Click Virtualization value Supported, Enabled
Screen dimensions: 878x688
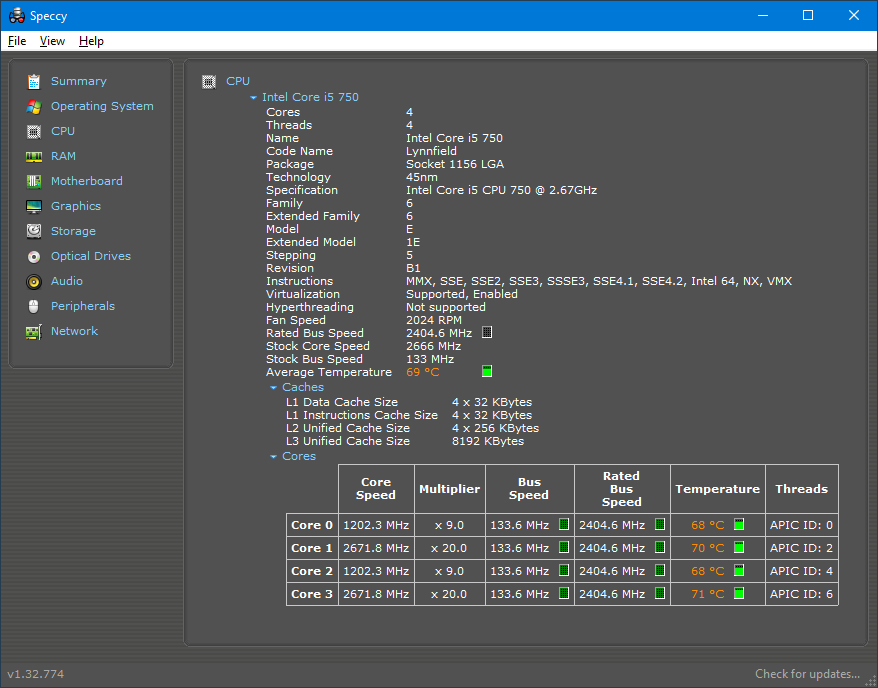[462, 294]
